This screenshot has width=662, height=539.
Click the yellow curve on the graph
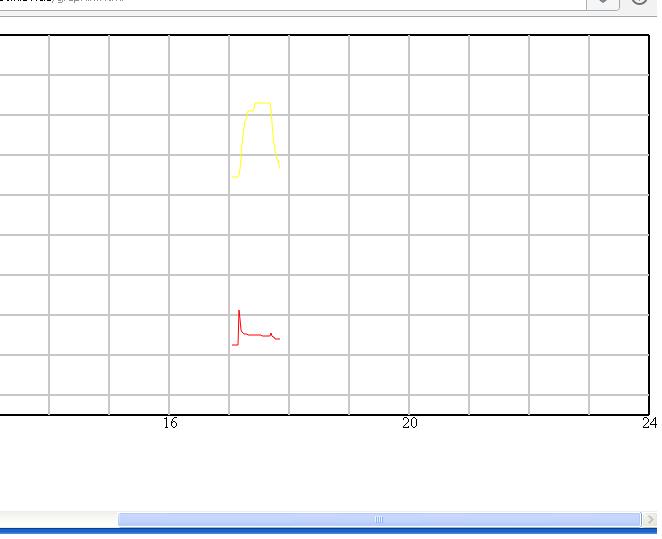point(256,140)
